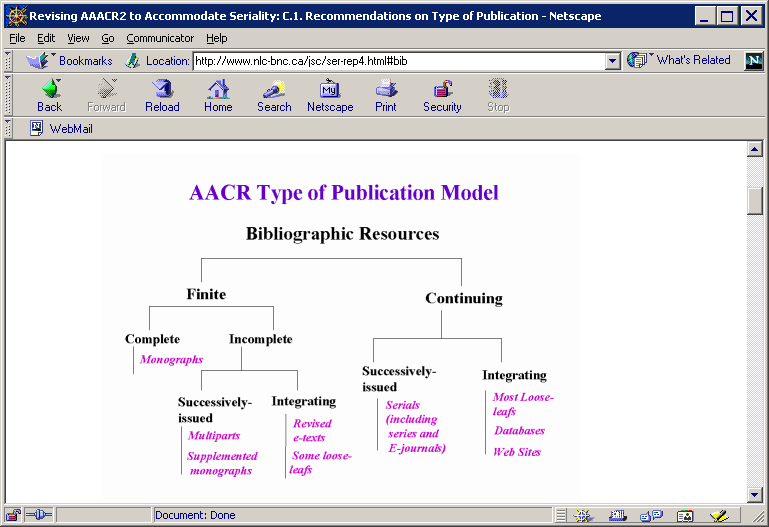Image resolution: width=769 pixels, height=527 pixels.
Task: Open the Security info icon
Action: tap(442, 96)
